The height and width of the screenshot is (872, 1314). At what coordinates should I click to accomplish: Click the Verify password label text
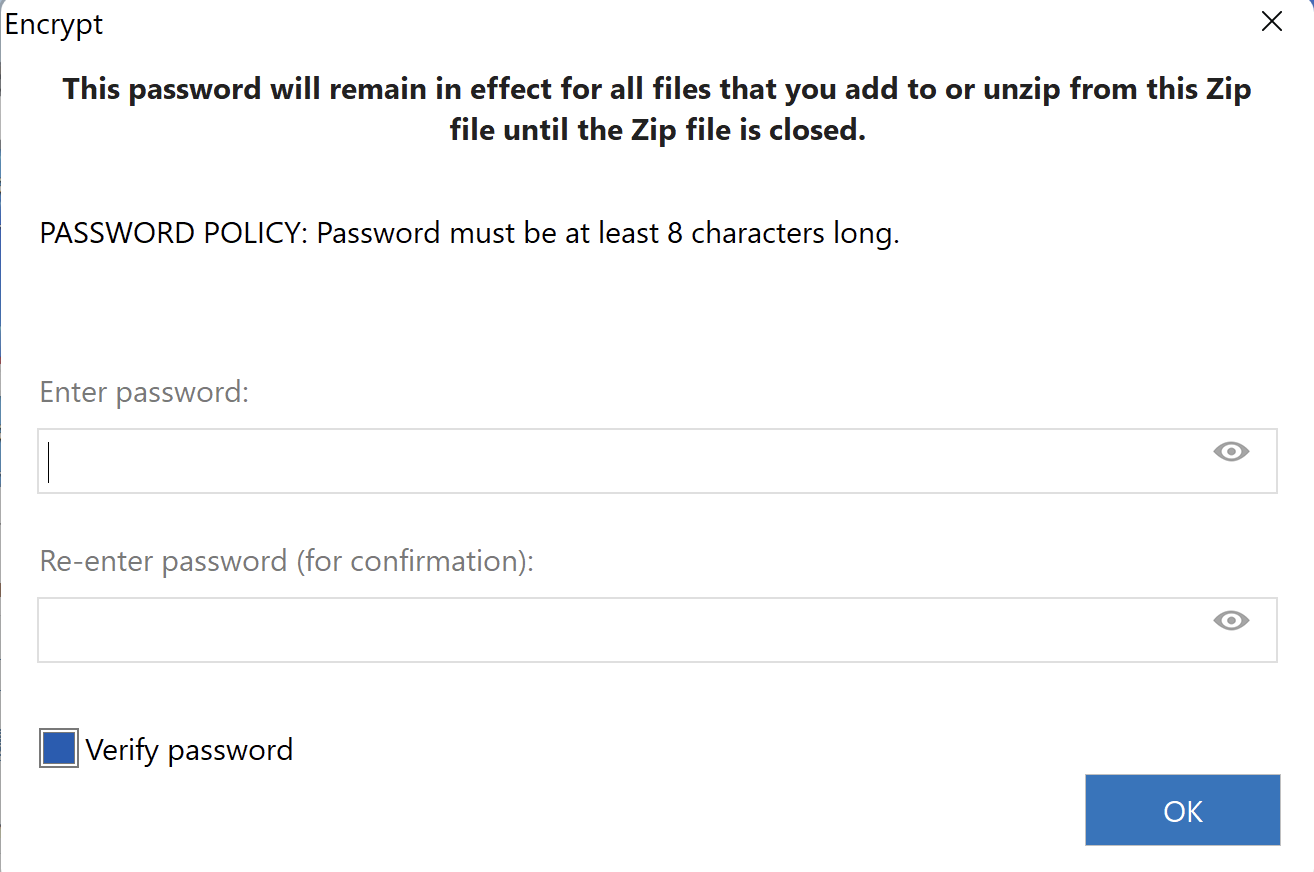(x=189, y=749)
